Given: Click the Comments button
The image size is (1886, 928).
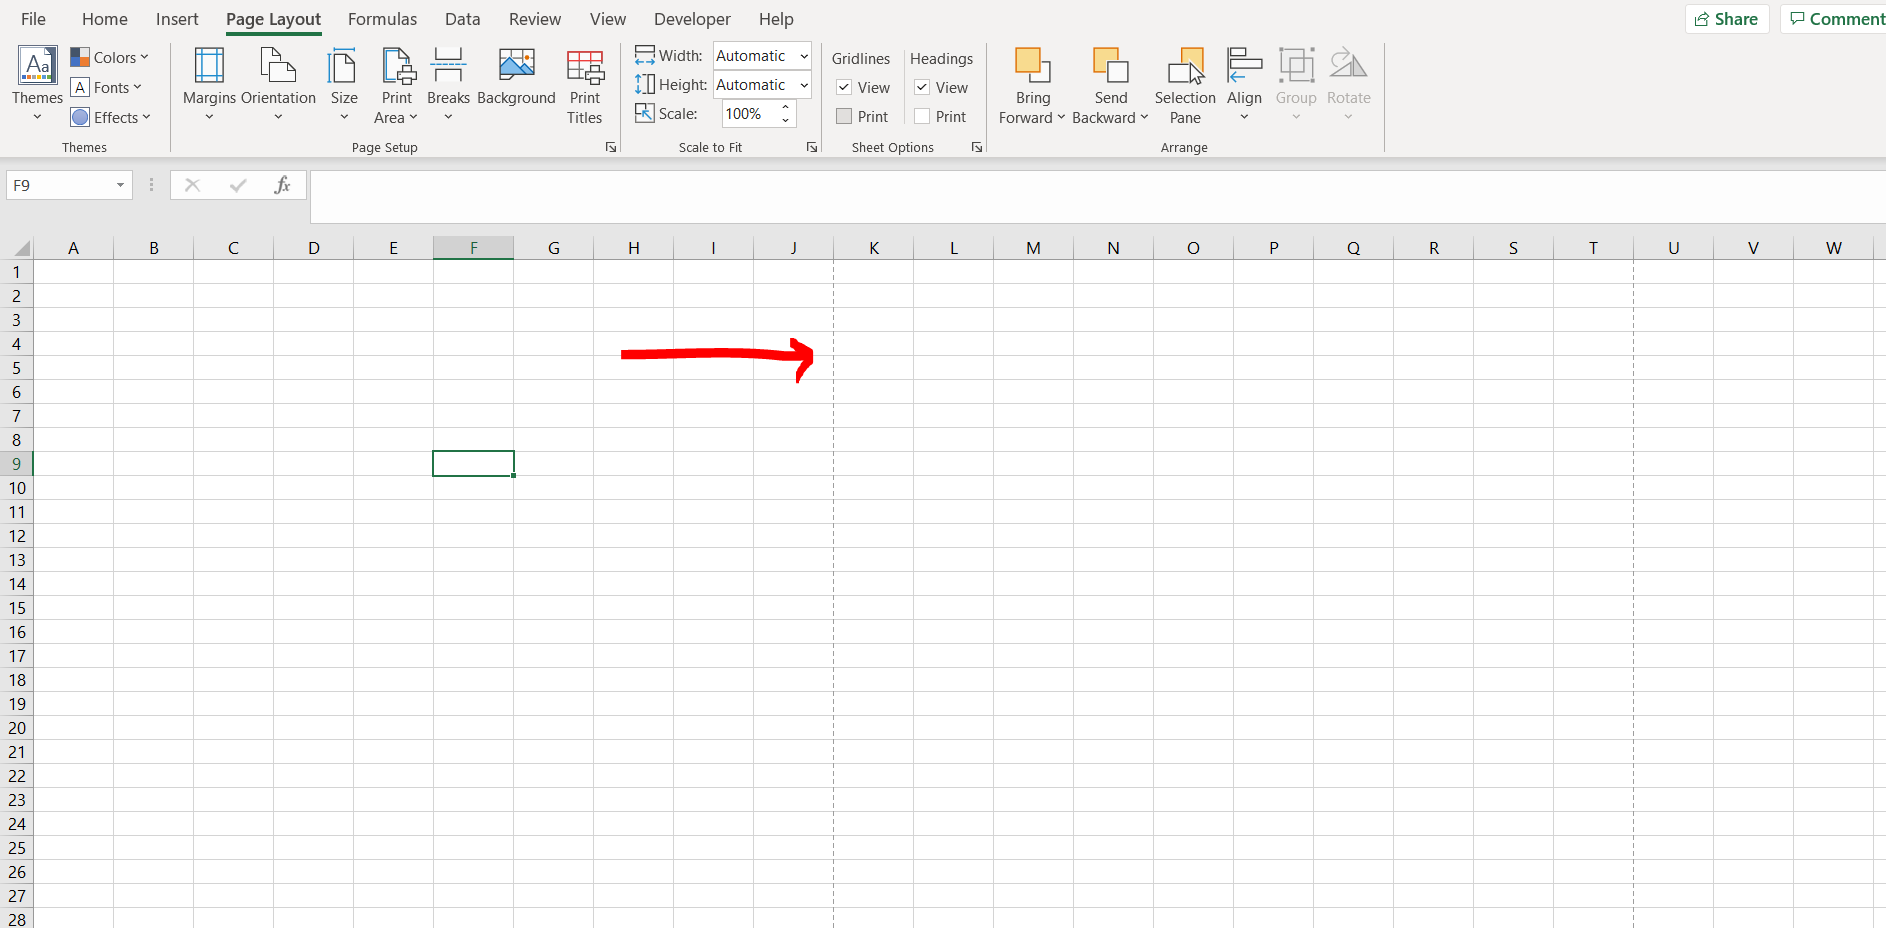Looking at the screenshot, I should (1836, 19).
